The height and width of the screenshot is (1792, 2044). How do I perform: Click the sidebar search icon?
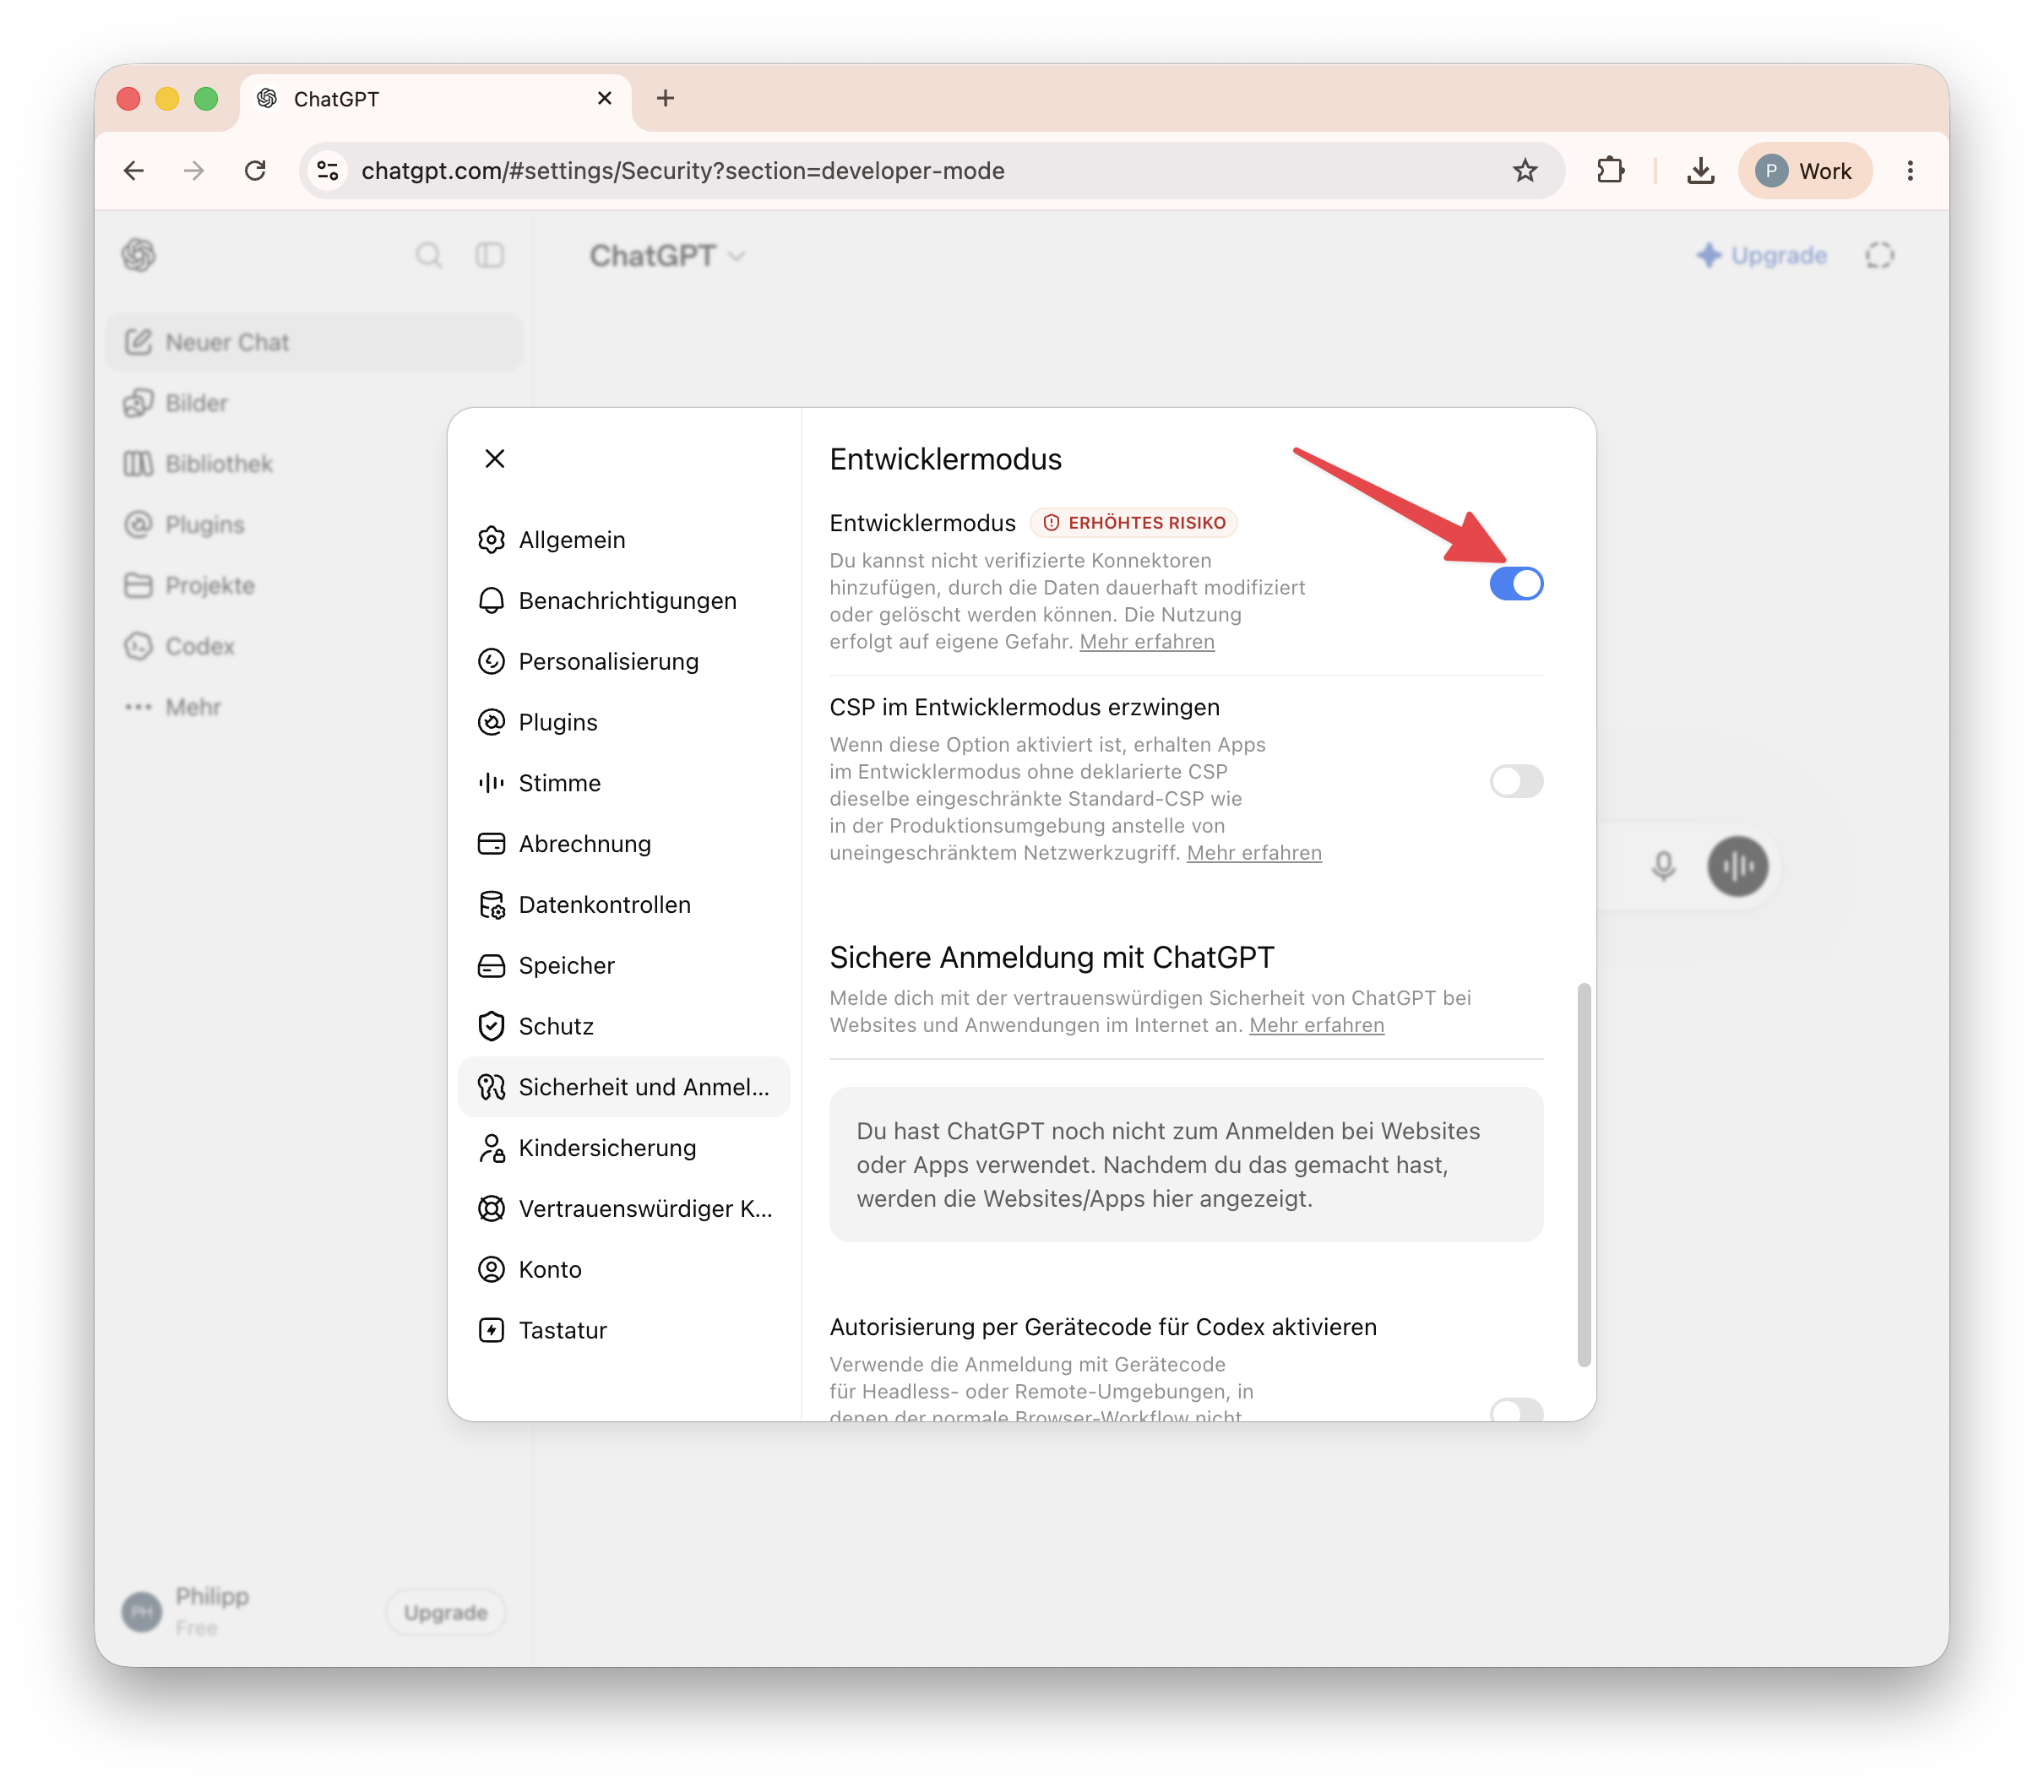[429, 256]
